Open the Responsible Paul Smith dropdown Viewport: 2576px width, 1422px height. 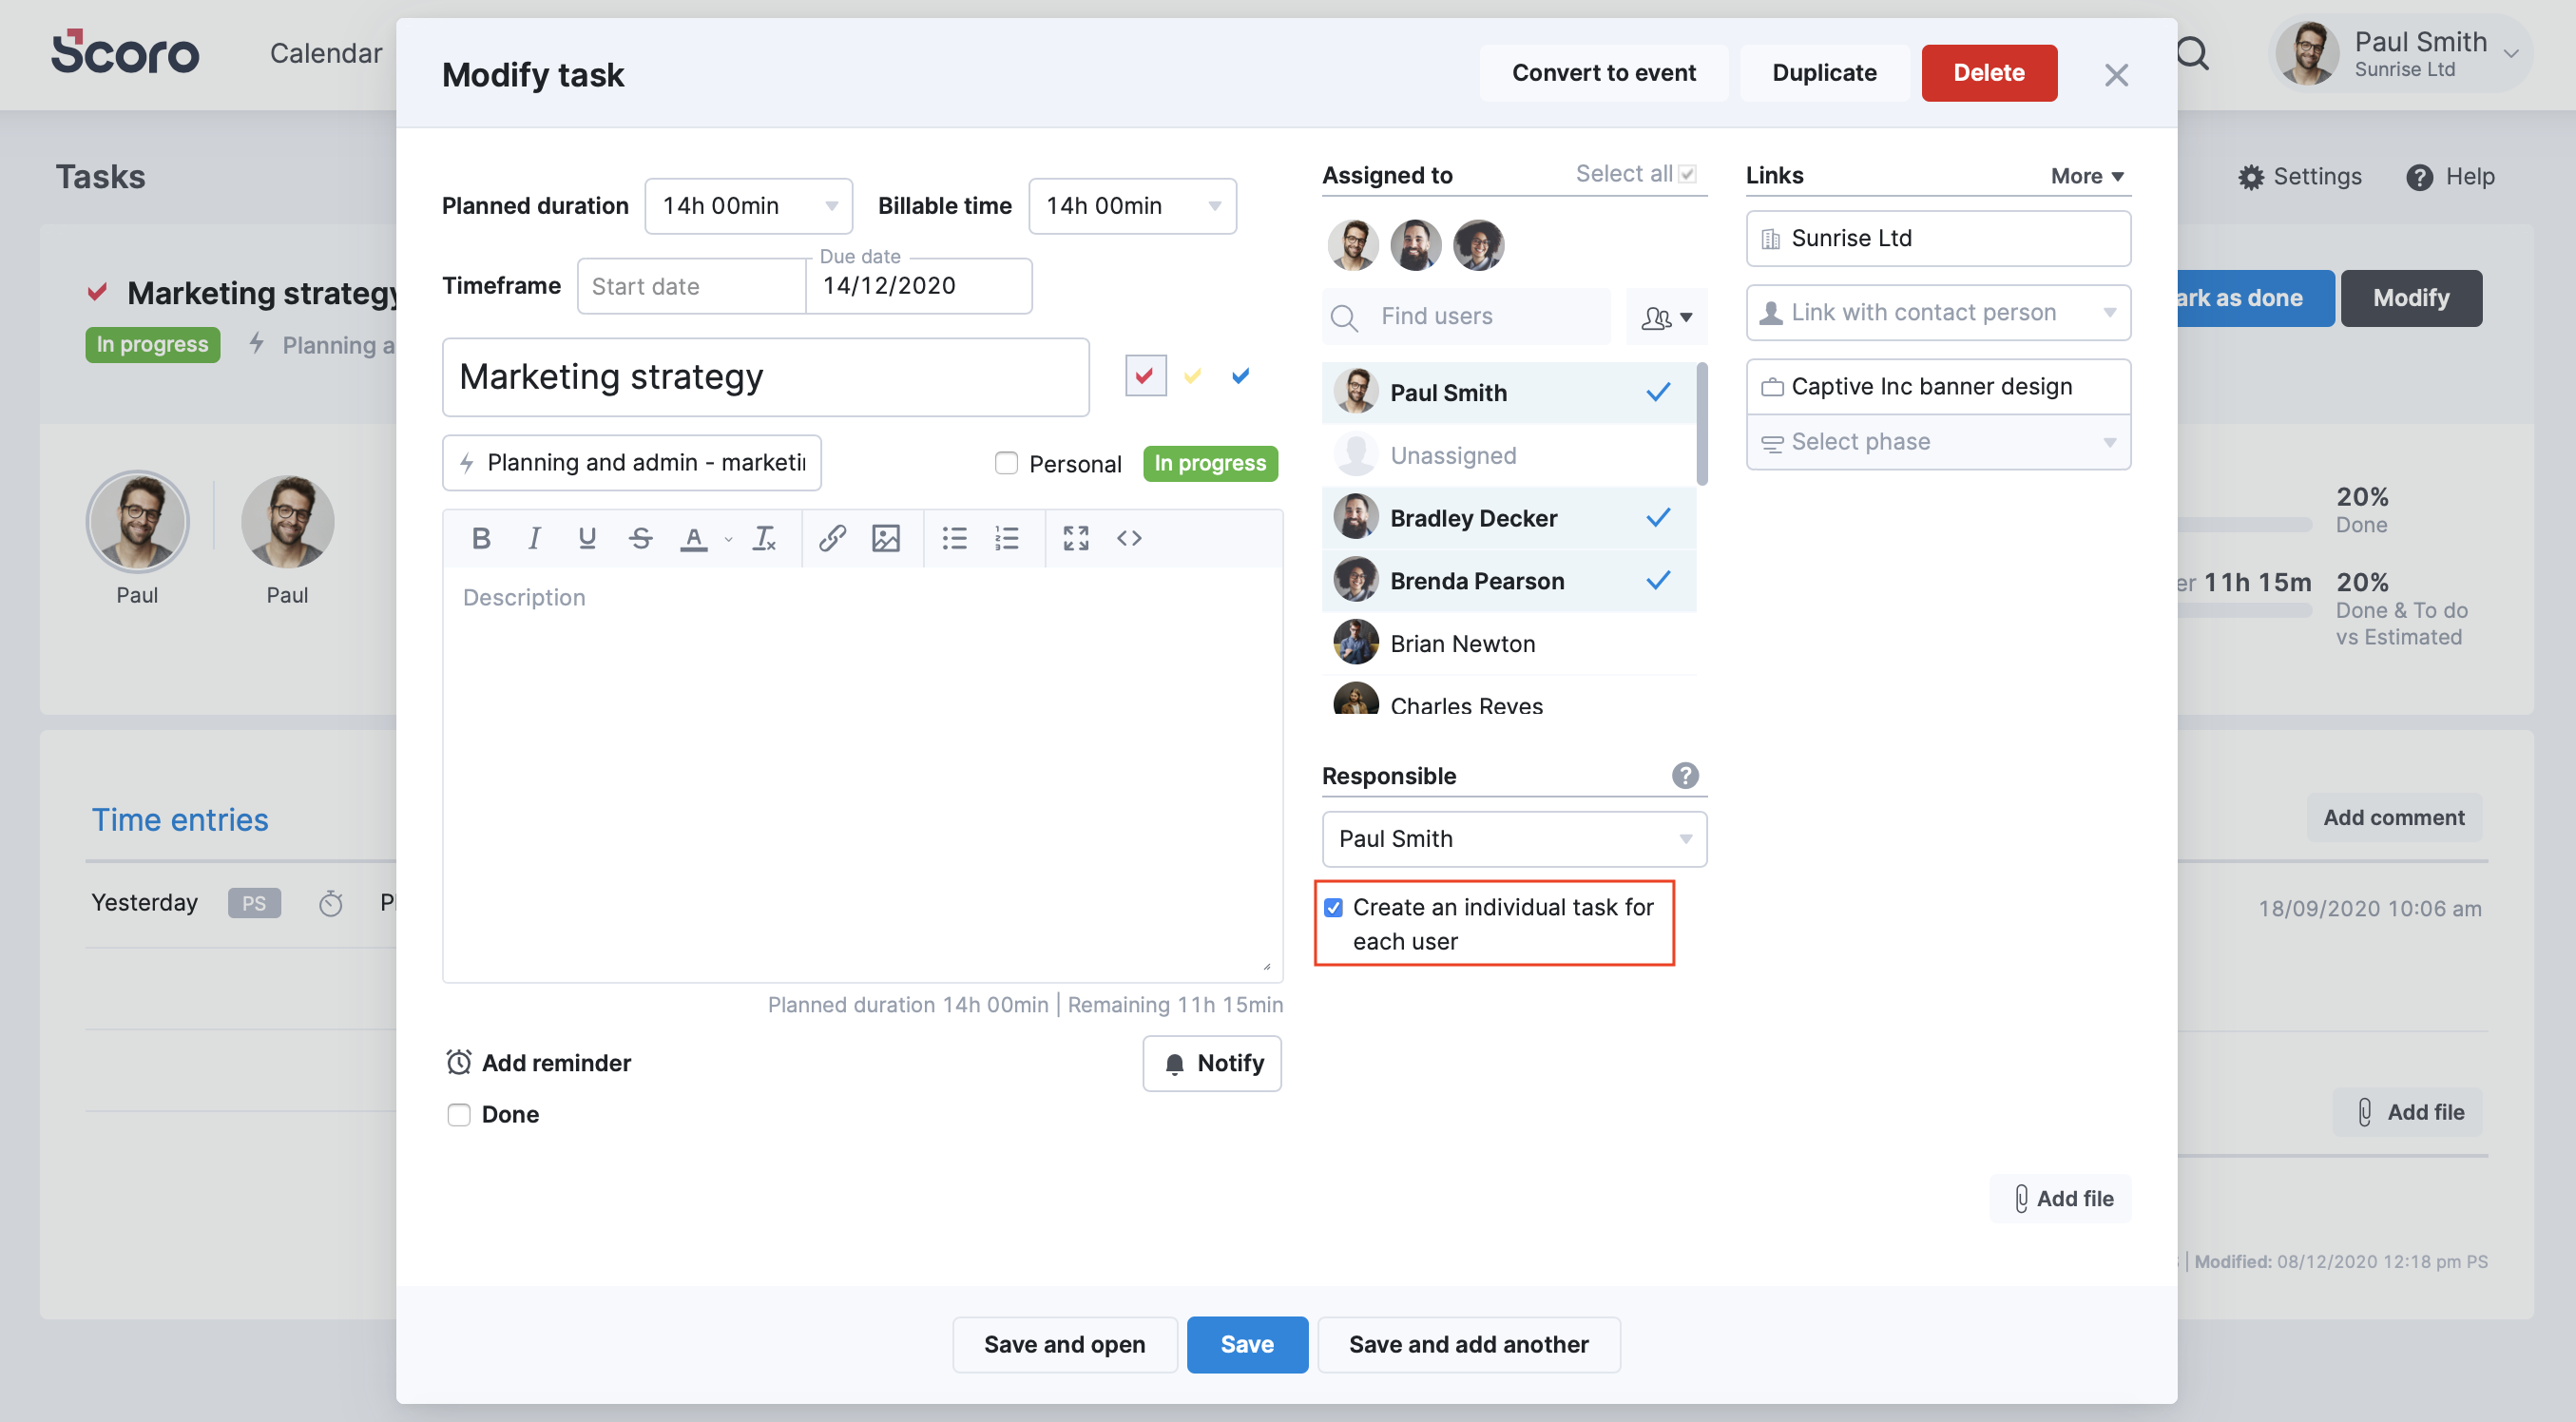point(1514,838)
